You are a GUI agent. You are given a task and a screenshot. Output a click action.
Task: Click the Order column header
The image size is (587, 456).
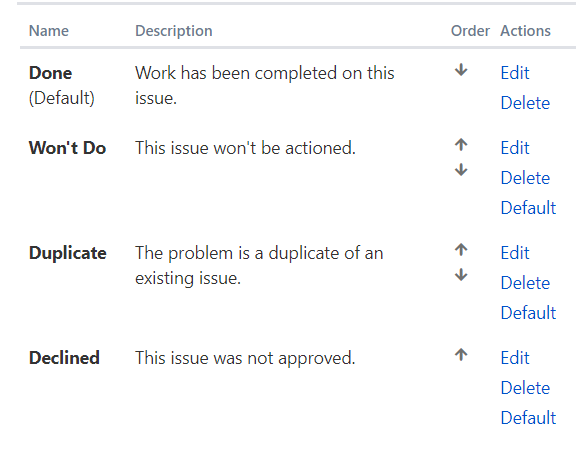[x=470, y=31]
